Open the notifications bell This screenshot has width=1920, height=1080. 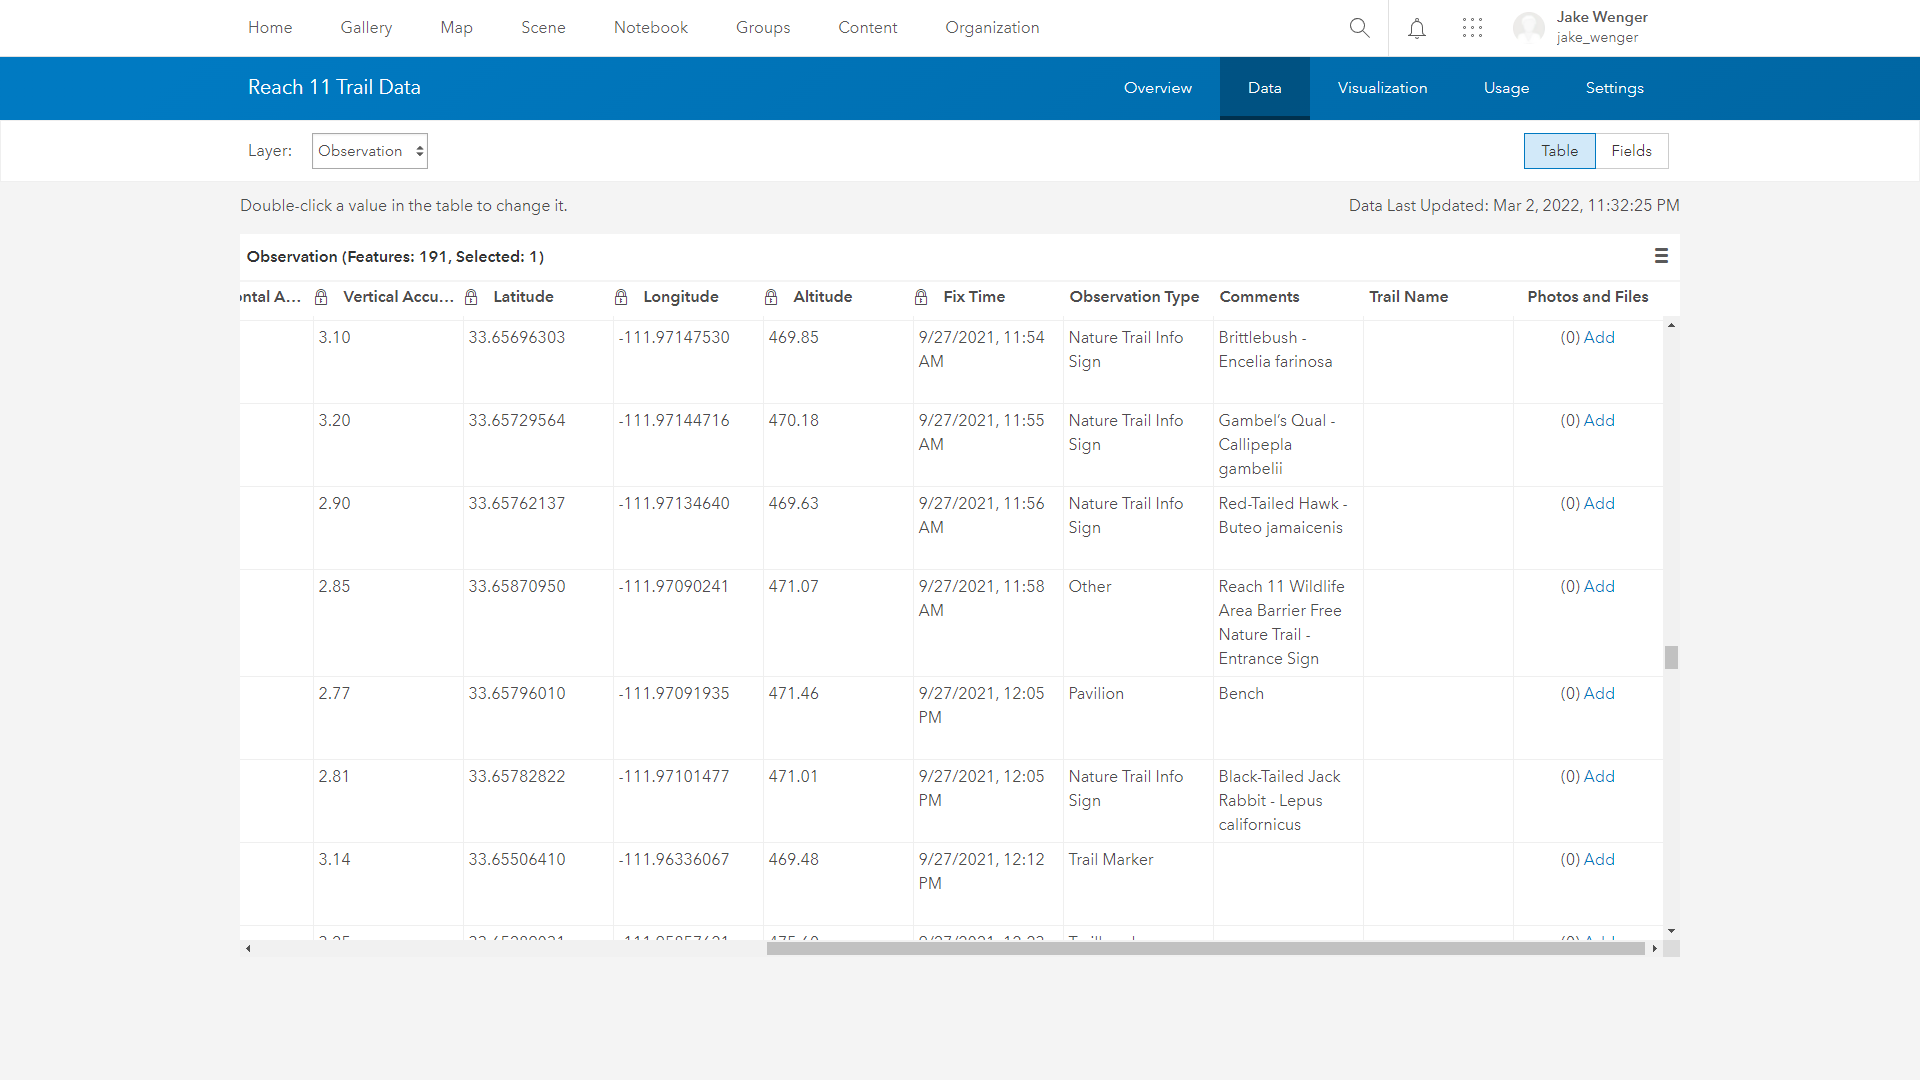click(x=1417, y=28)
